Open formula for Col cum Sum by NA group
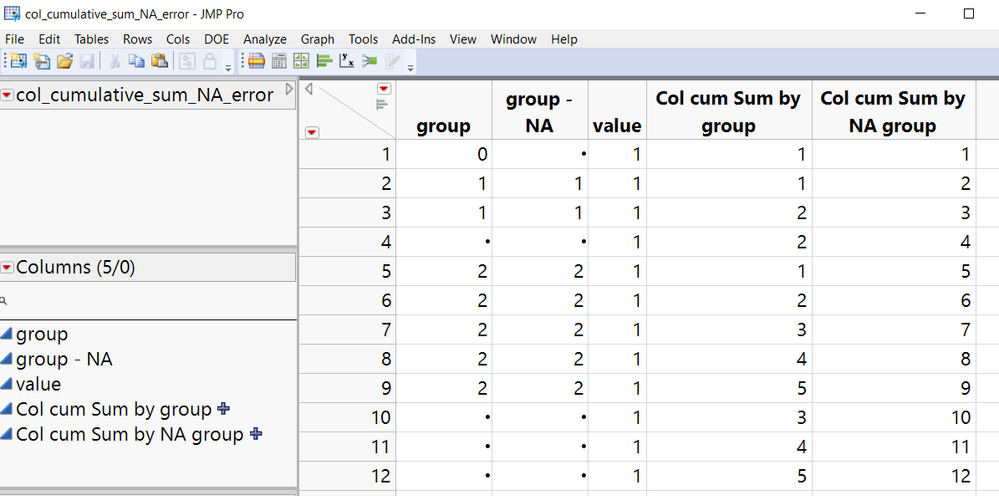 (255, 434)
